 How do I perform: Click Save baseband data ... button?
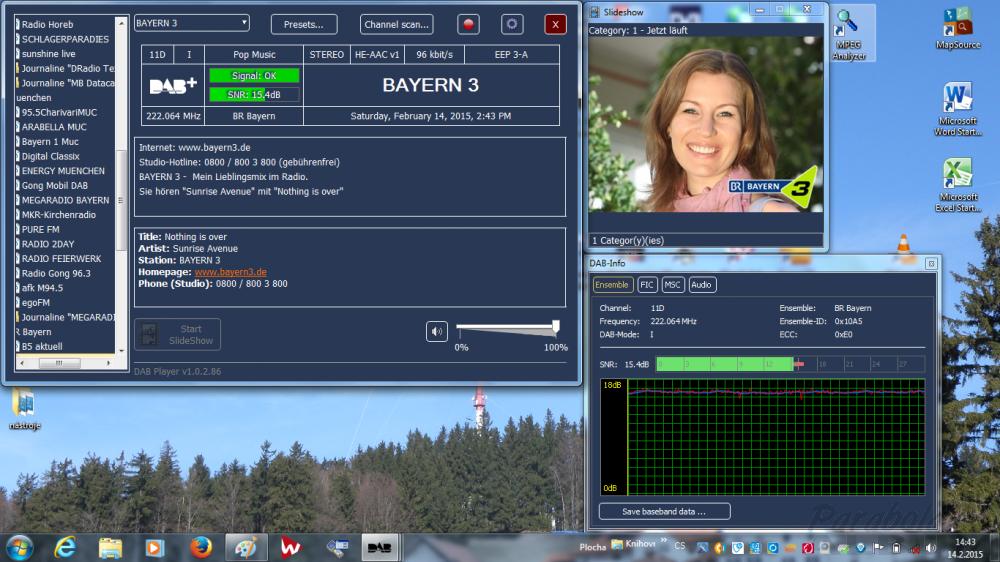[664, 512]
